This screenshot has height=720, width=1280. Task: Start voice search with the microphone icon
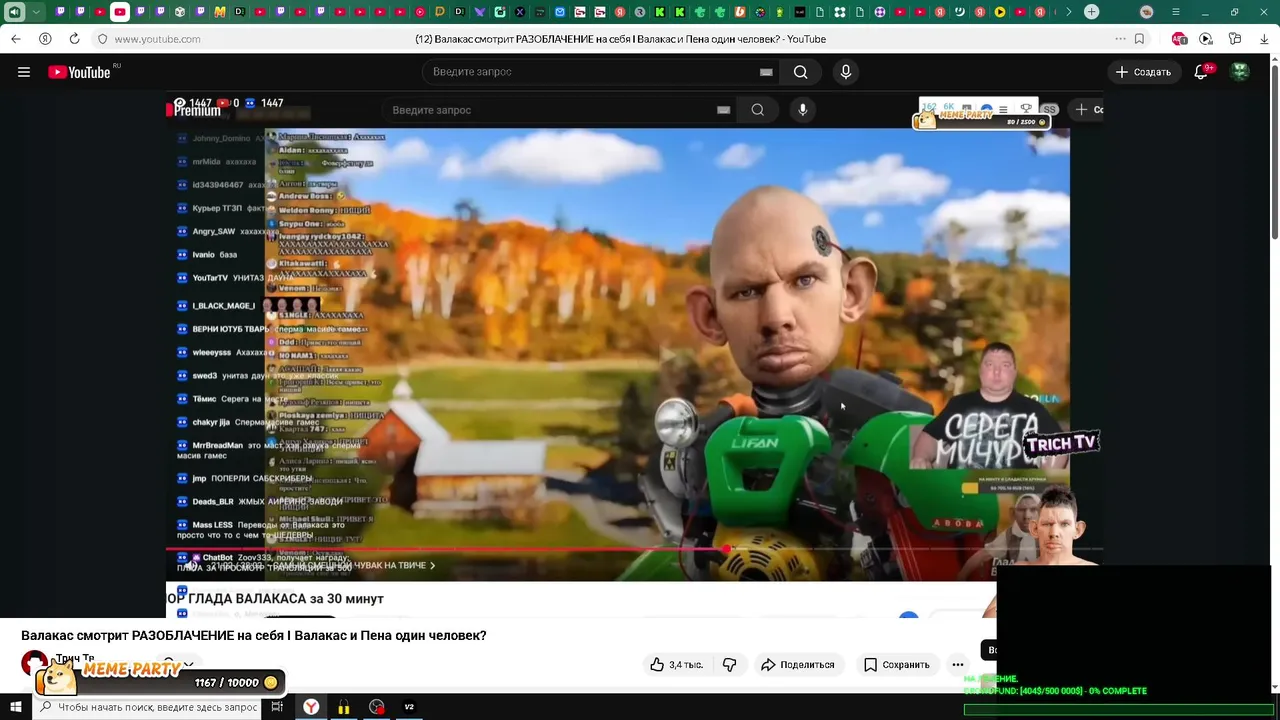pos(845,72)
